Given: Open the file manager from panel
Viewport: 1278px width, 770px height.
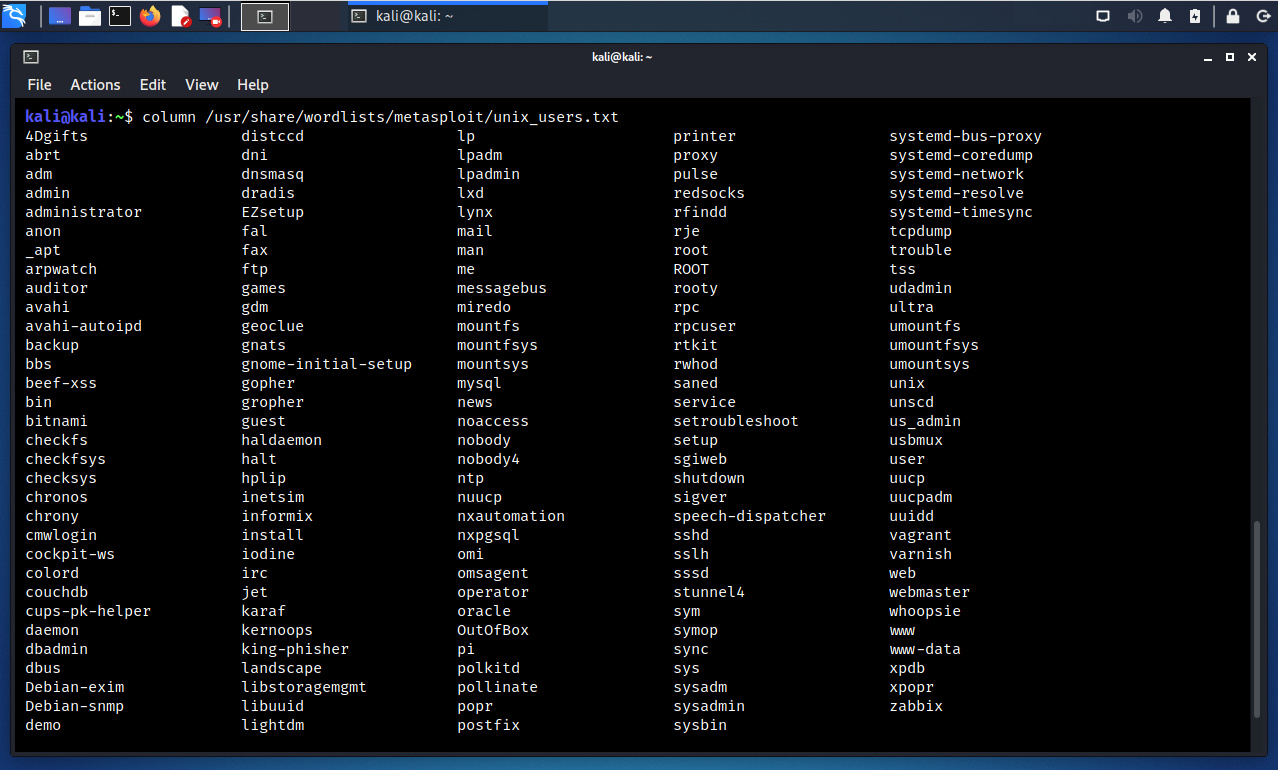Looking at the screenshot, I should point(90,16).
